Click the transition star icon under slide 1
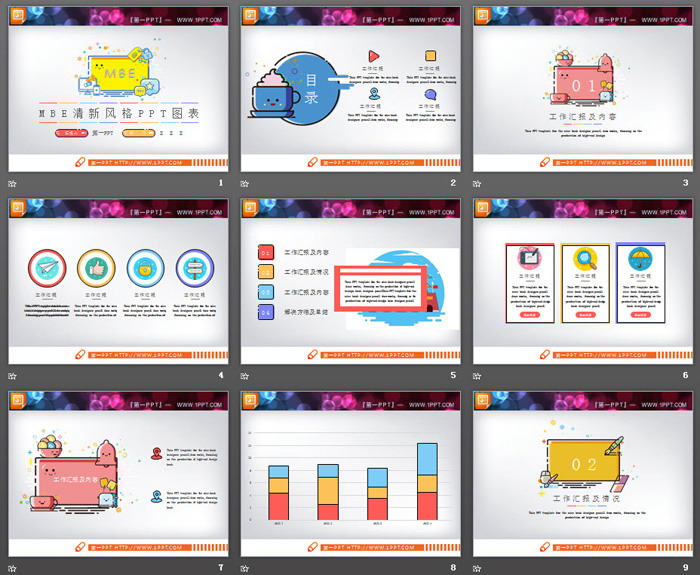The width and height of the screenshot is (700, 575). [13, 183]
